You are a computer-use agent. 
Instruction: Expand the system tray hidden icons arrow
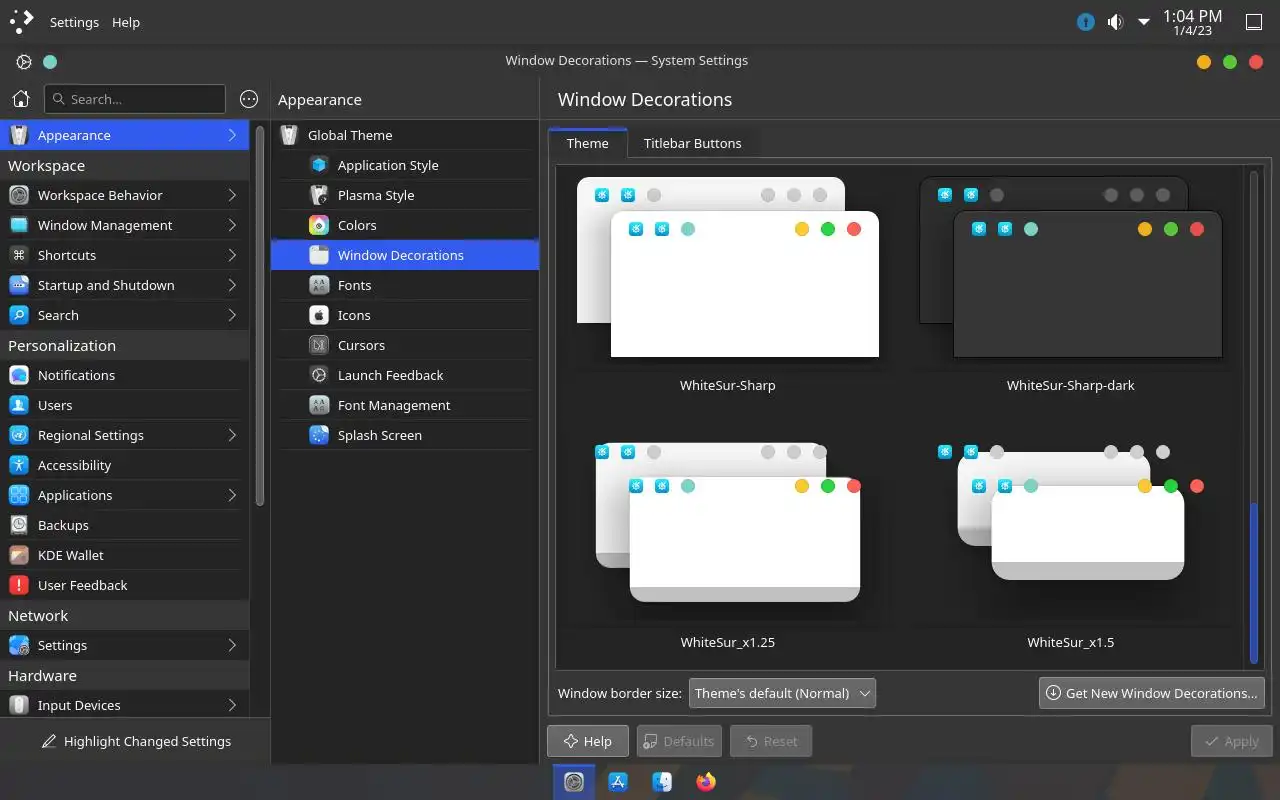pos(1144,22)
